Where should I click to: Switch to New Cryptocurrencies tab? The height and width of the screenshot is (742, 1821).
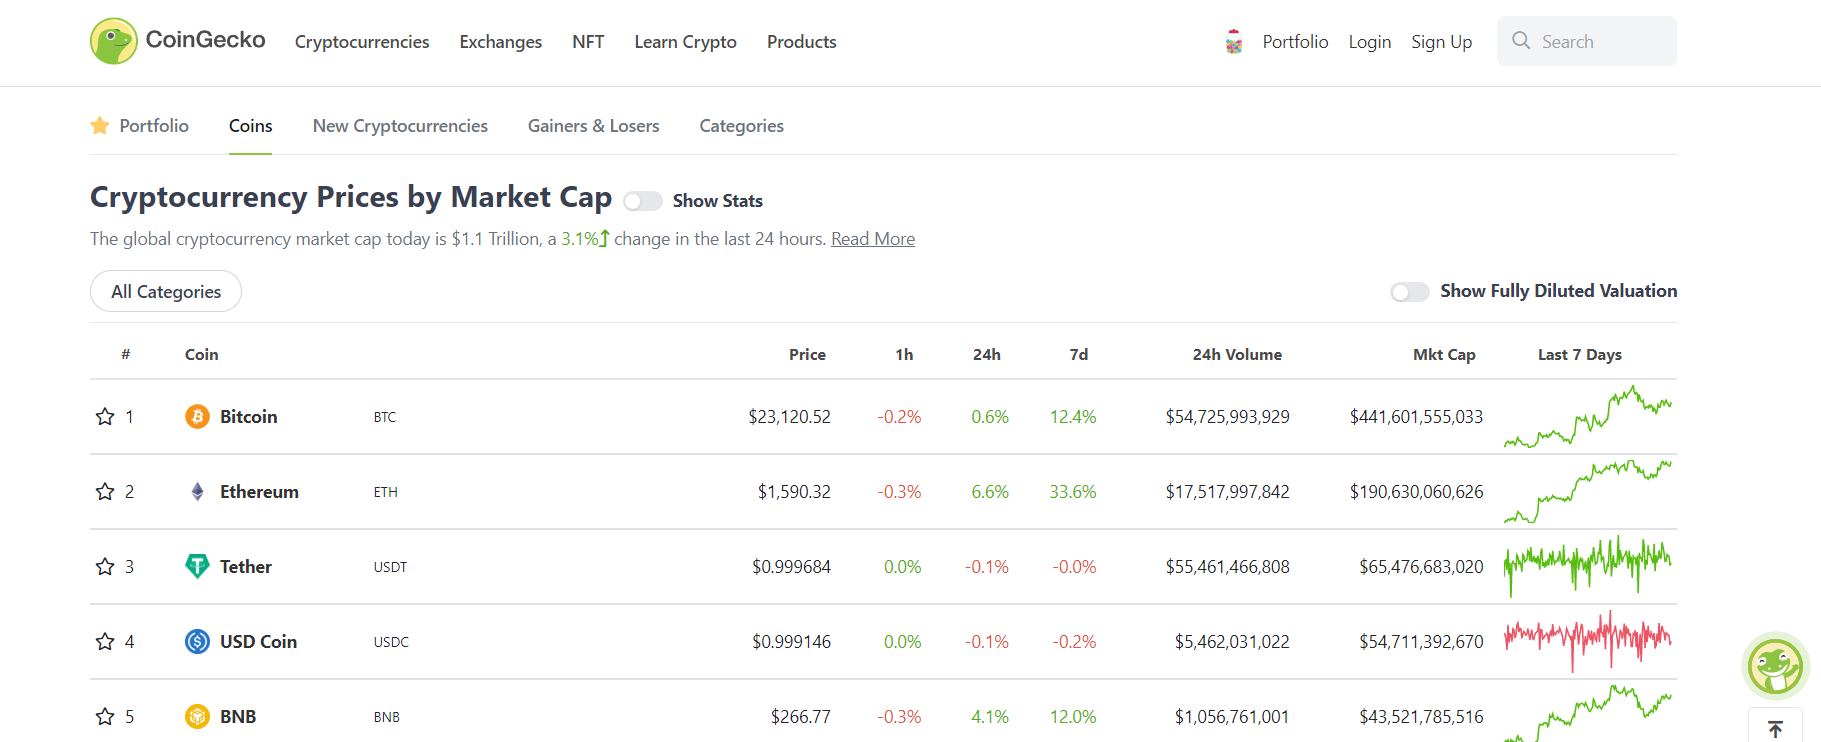click(x=400, y=126)
